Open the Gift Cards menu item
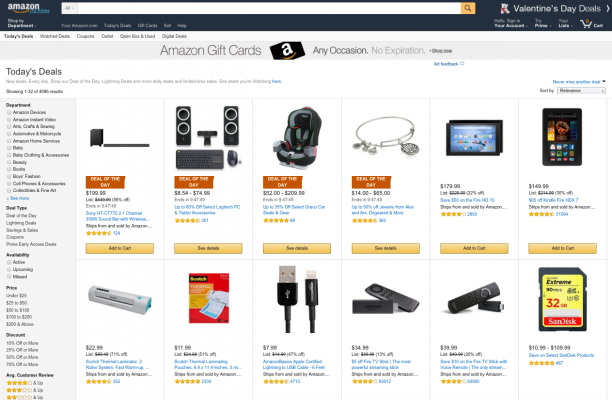The height and width of the screenshot is (400, 612). coord(147,25)
